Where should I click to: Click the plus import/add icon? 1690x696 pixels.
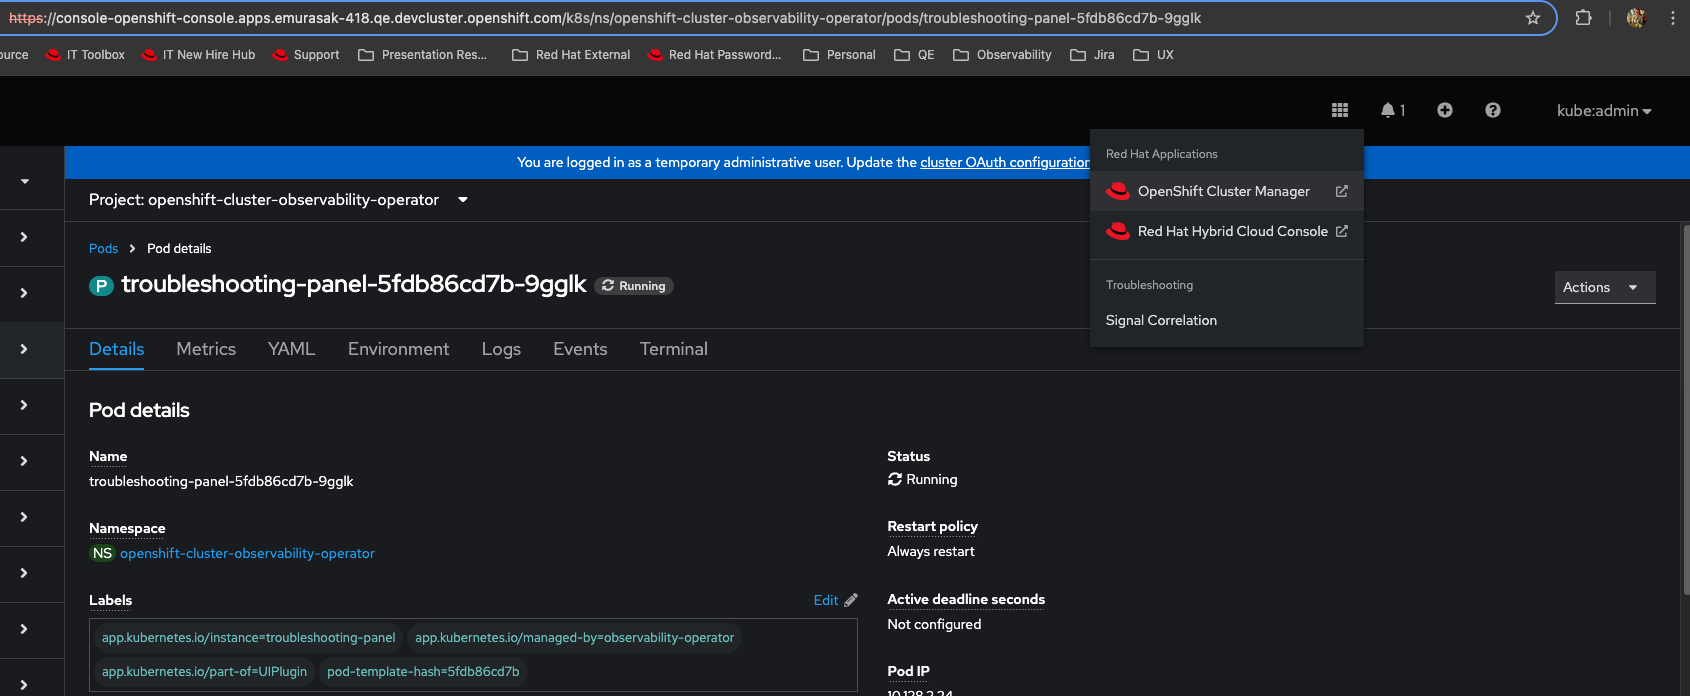[x=1445, y=110]
